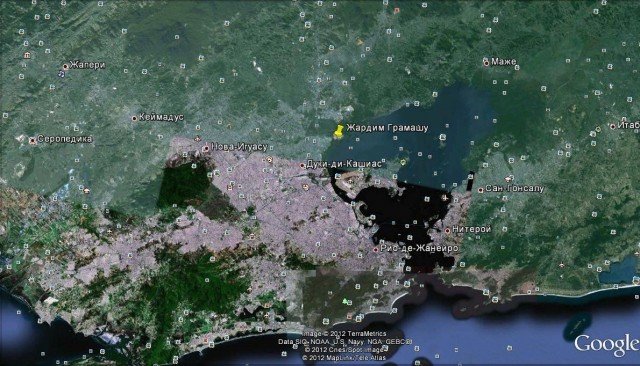Select the partially visible Итаб city marker
Screen dimensions: 640x366
pyautogui.click(x=613, y=126)
